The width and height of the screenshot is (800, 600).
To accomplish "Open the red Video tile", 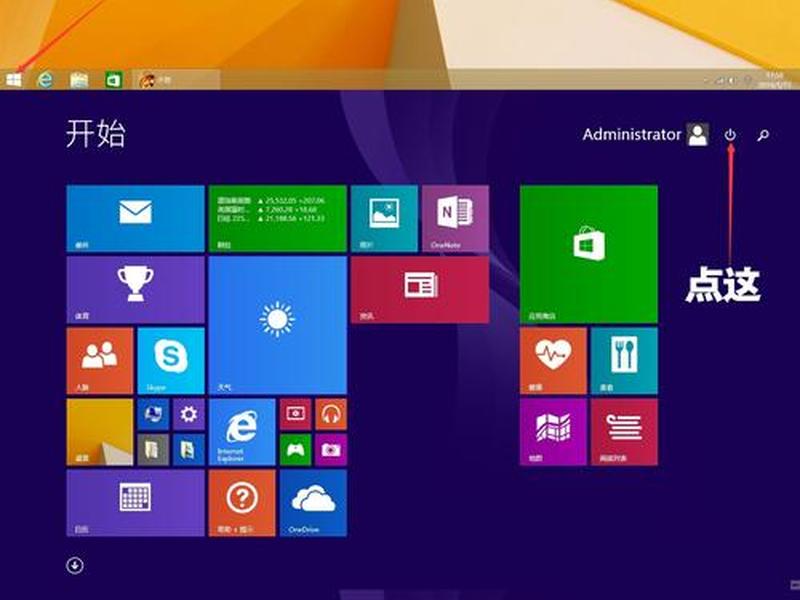I will (295, 414).
